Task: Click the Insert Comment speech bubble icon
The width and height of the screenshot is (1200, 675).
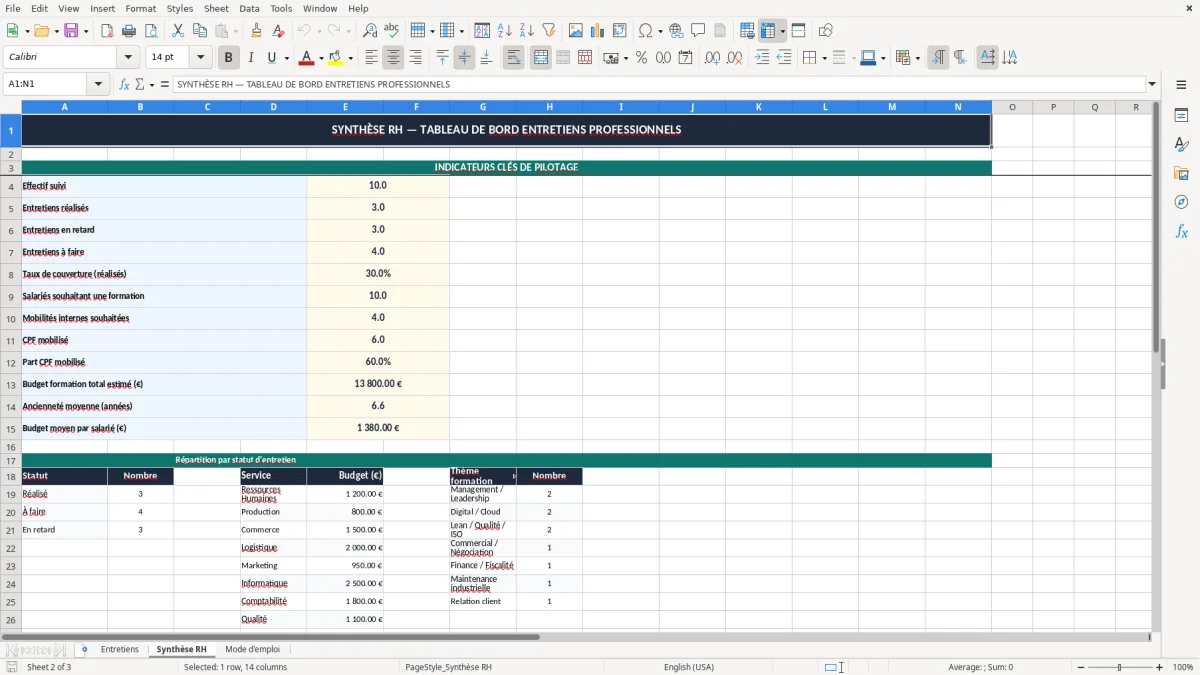Action: click(x=698, y=31)
